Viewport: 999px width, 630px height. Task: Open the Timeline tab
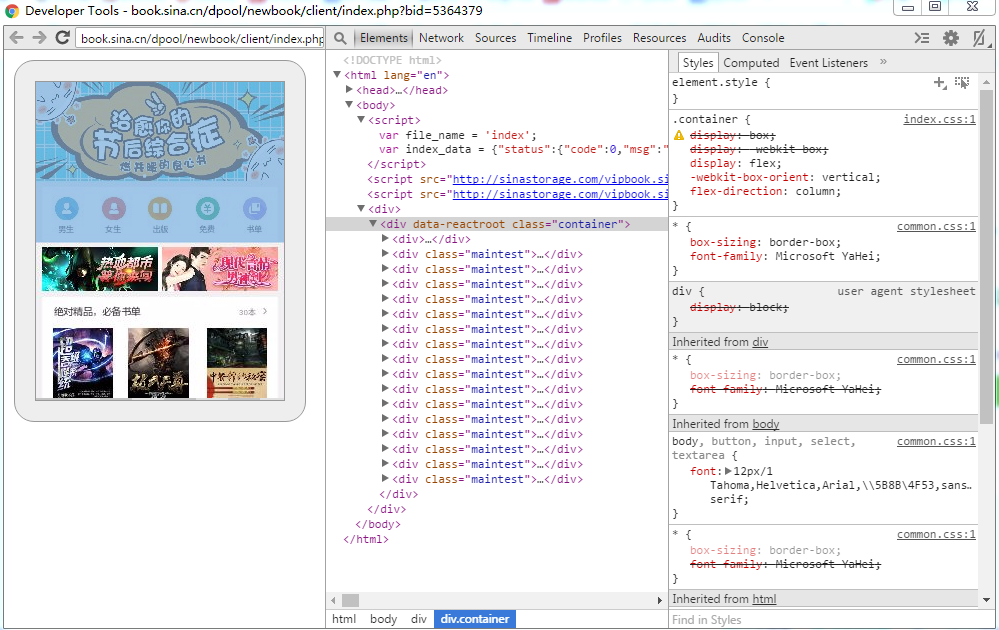click(550, 38)
